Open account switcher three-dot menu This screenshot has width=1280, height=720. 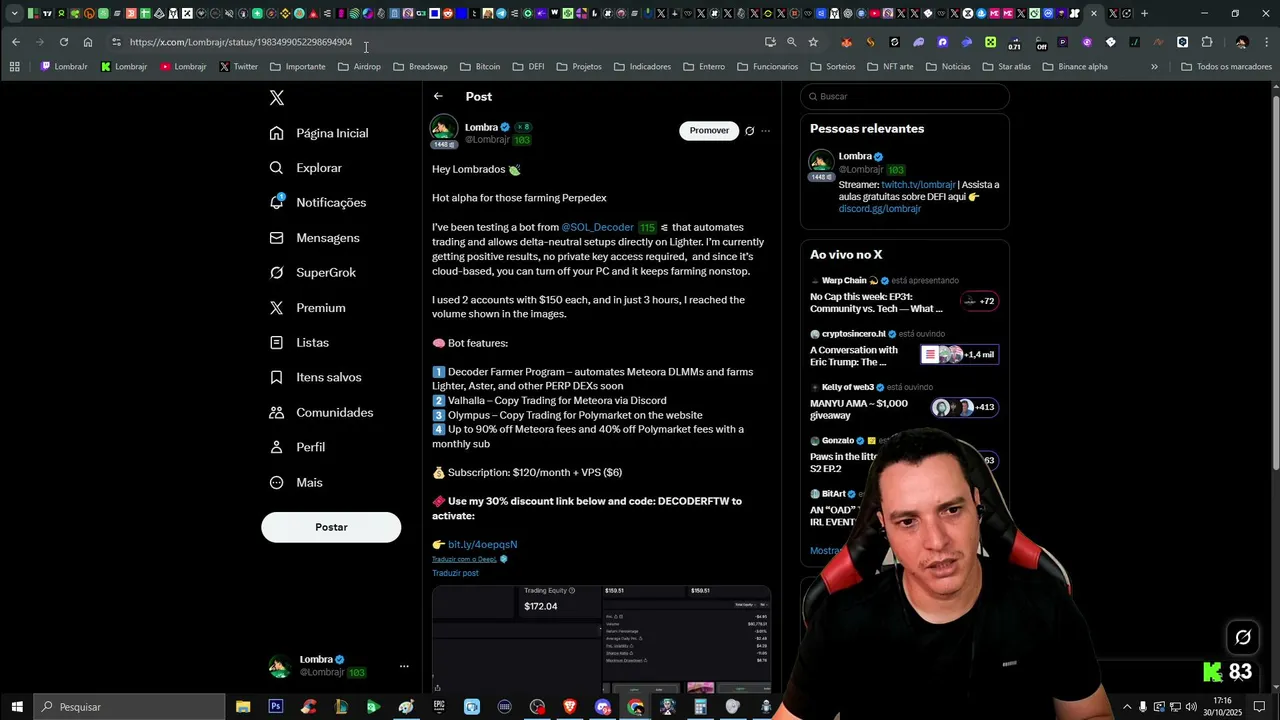tap(404, 666)
